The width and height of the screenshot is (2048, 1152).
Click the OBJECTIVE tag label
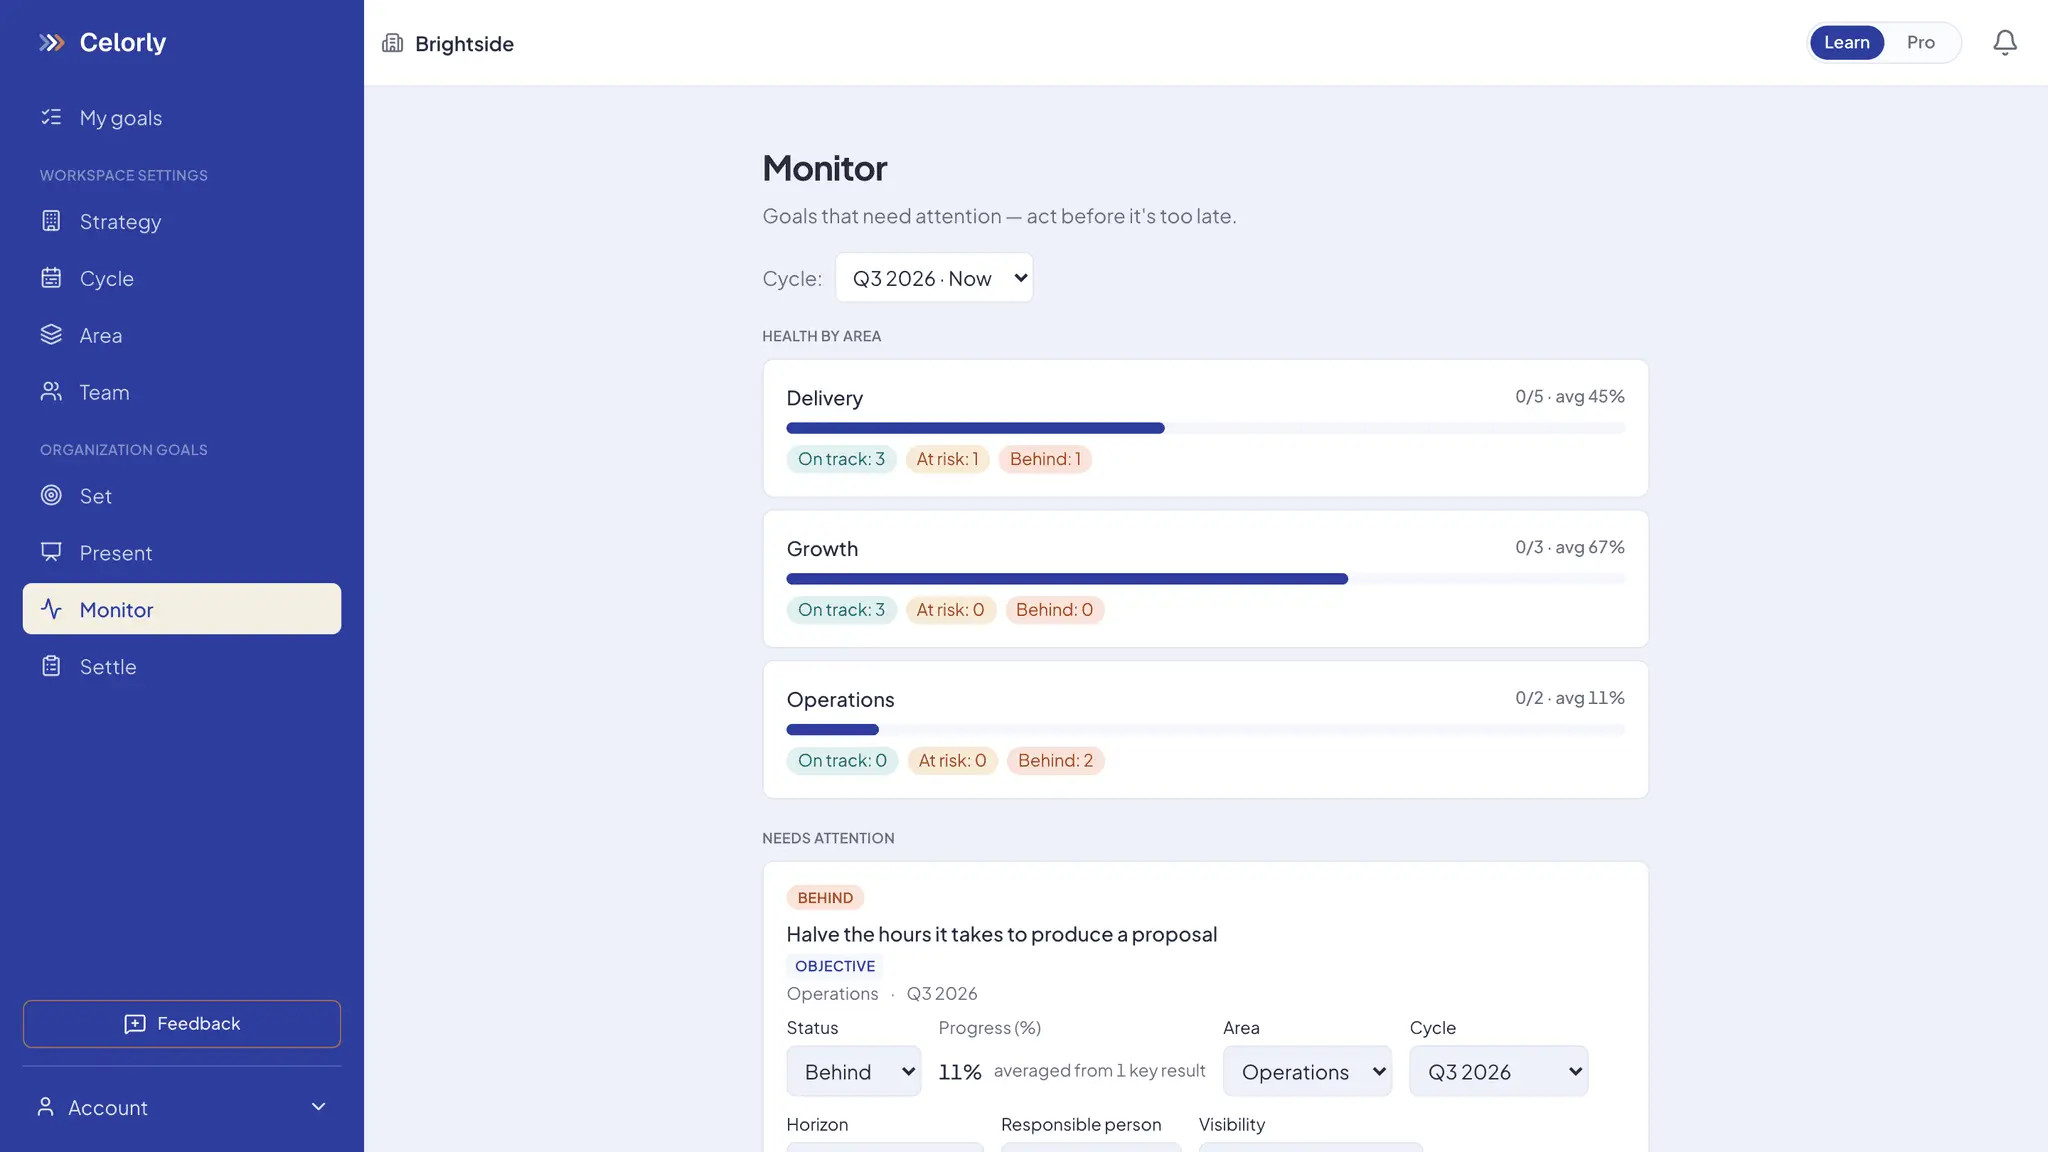coord(835,966)
